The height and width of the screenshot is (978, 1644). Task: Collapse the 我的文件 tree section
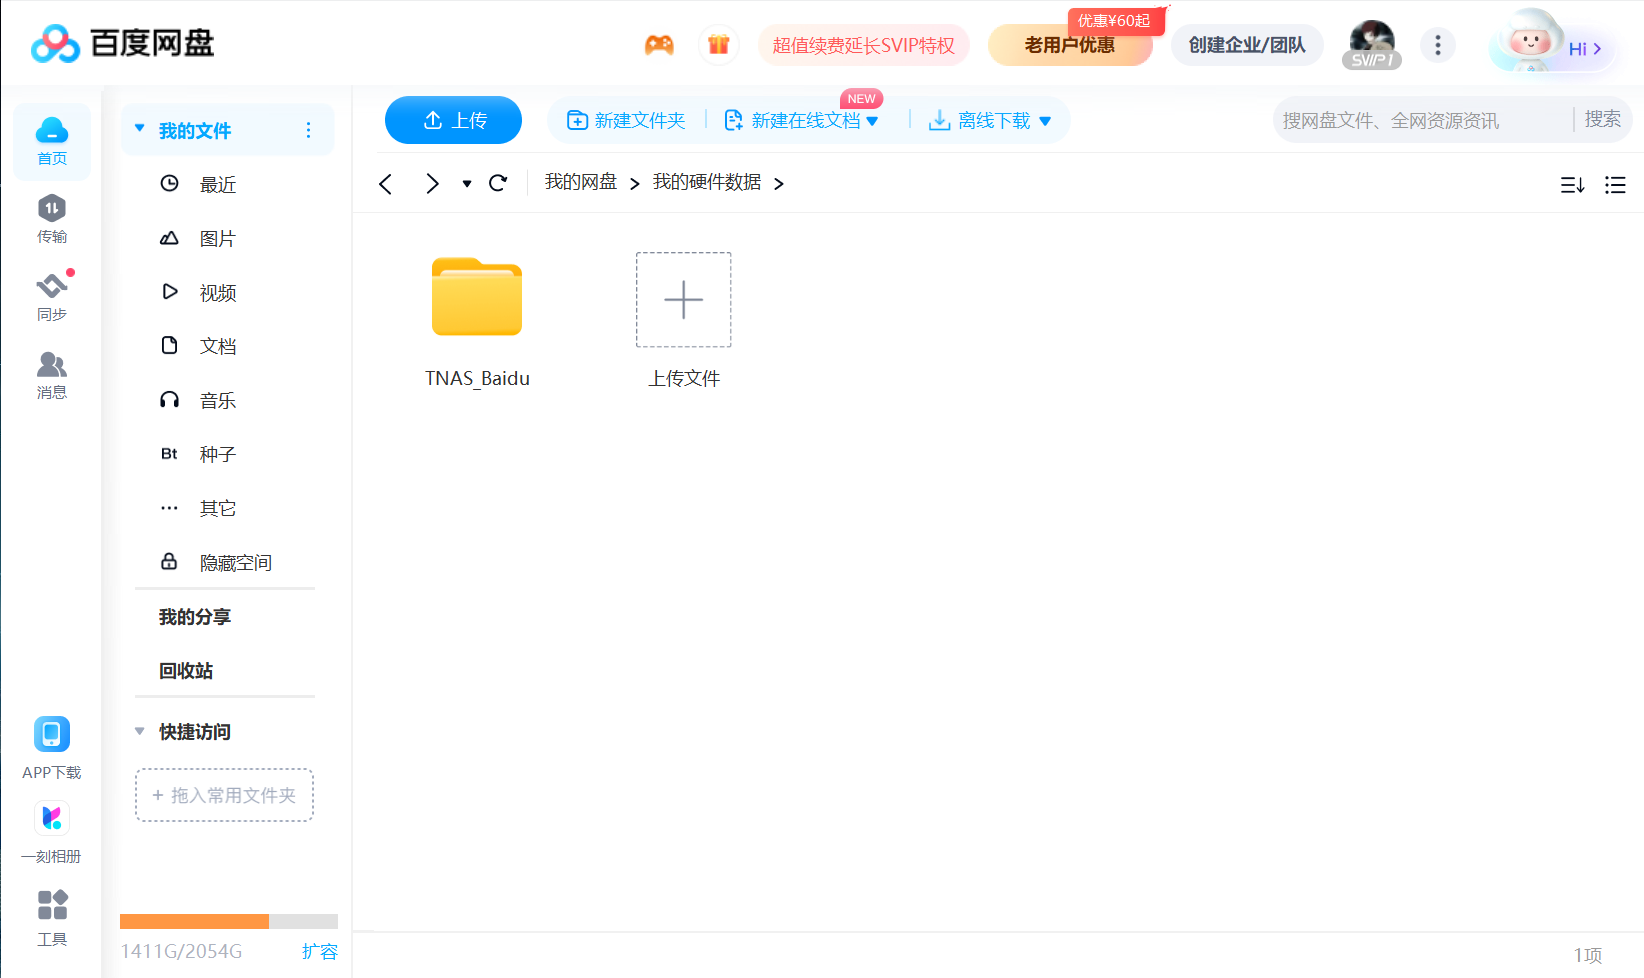pos(140,130)
